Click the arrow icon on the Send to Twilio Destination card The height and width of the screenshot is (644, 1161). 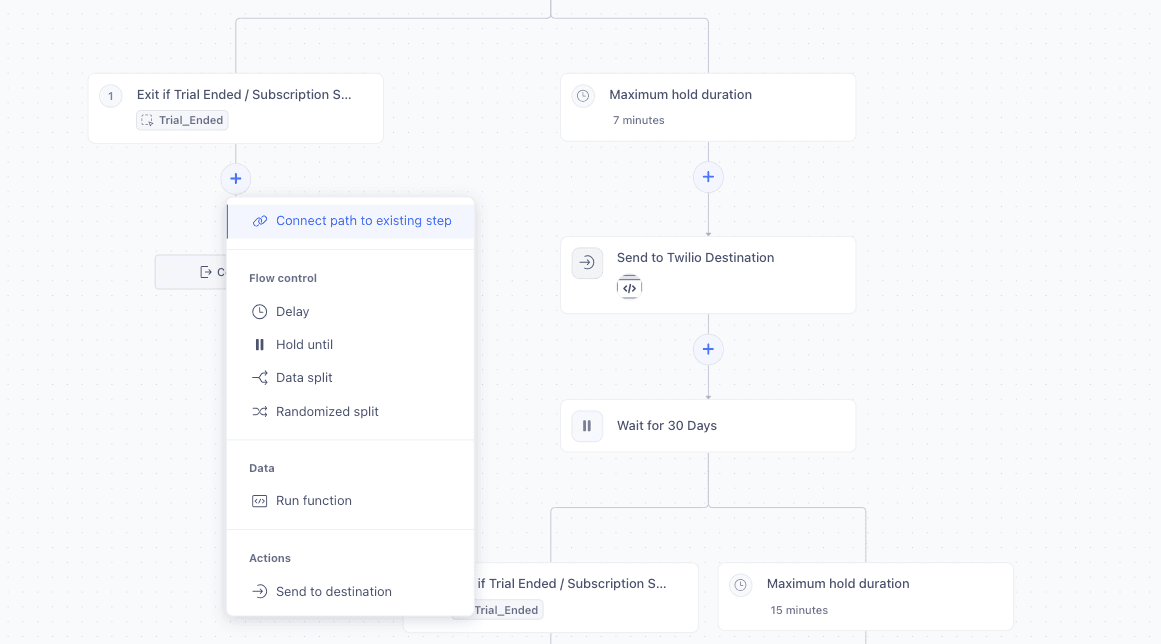click(587, 263)
